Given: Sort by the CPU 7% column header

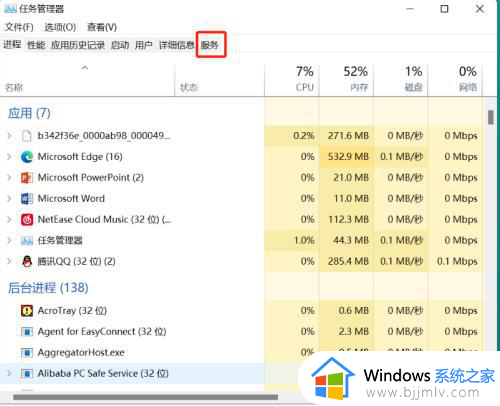Looking at the screenshot, I should pos(292,80).
